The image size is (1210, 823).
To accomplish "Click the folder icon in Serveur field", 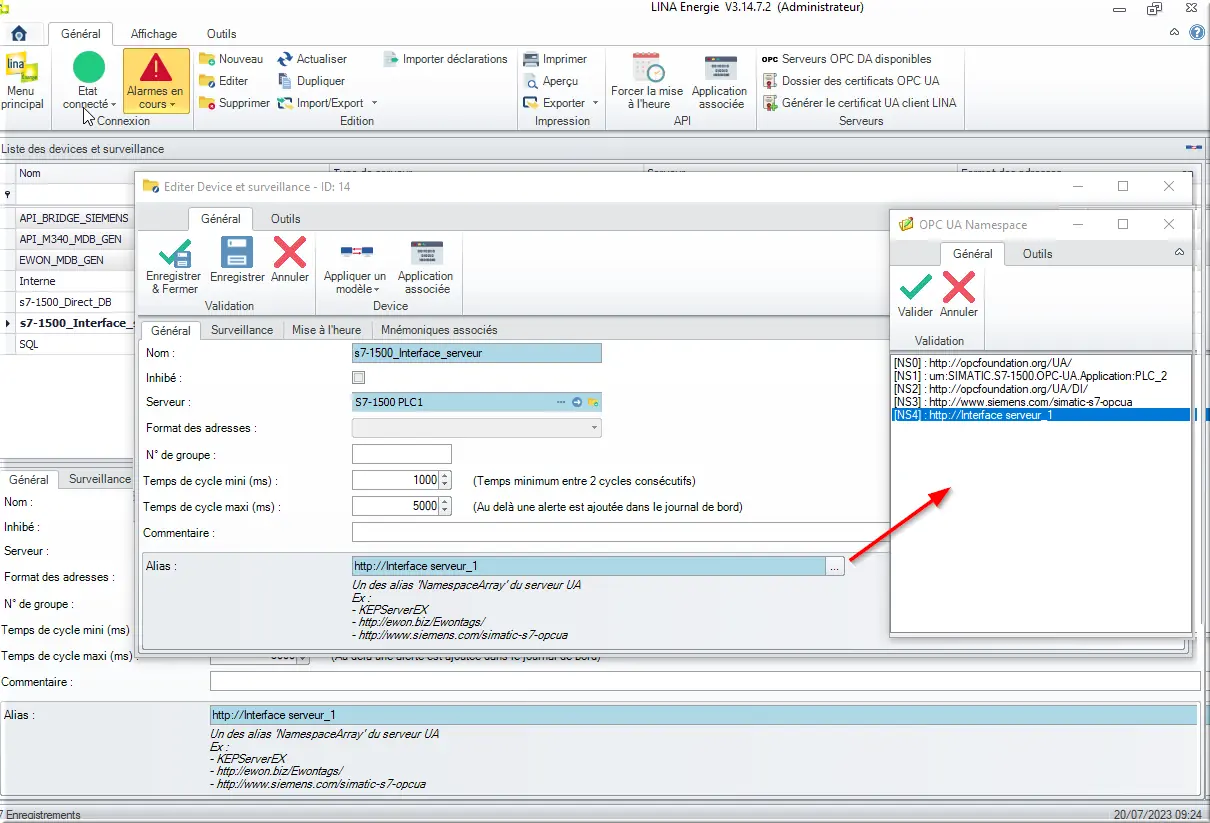I will pos(592,402).
